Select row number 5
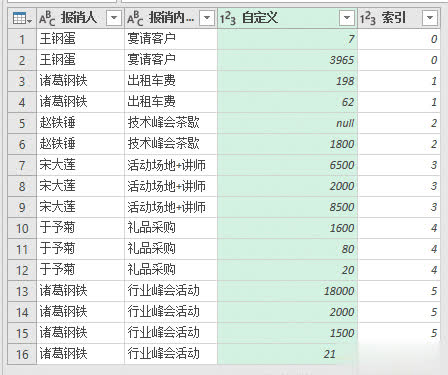The image size is (448, 375). pyautogui.click(x=22, y=123)
